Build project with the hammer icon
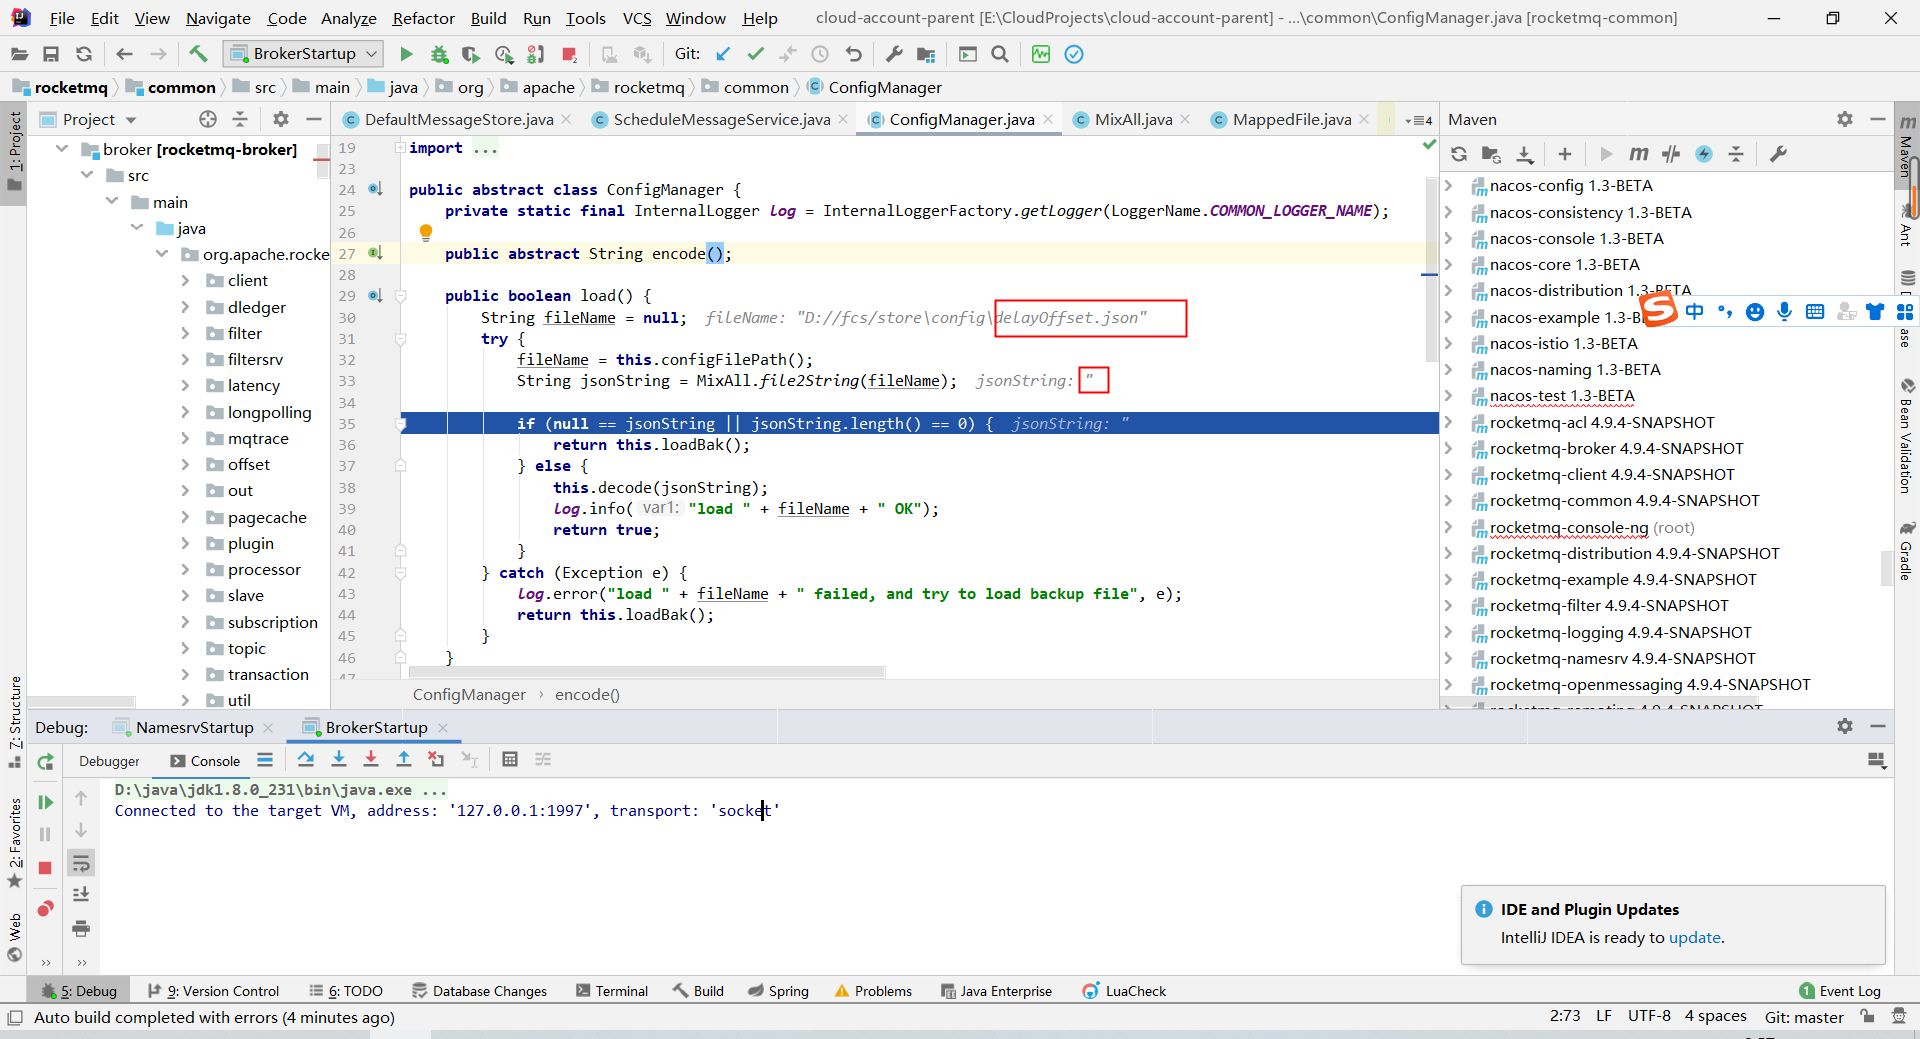 click(198, 54)
